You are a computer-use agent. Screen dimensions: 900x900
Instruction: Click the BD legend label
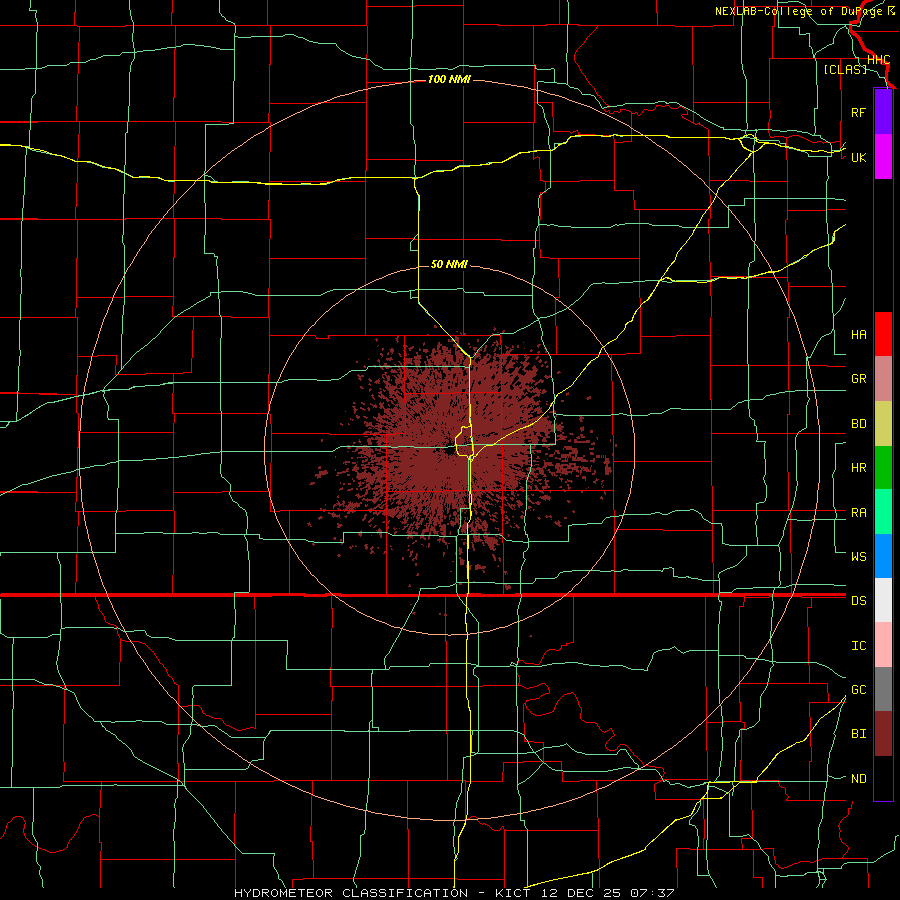pyautogui.click(x=858, y=424)
